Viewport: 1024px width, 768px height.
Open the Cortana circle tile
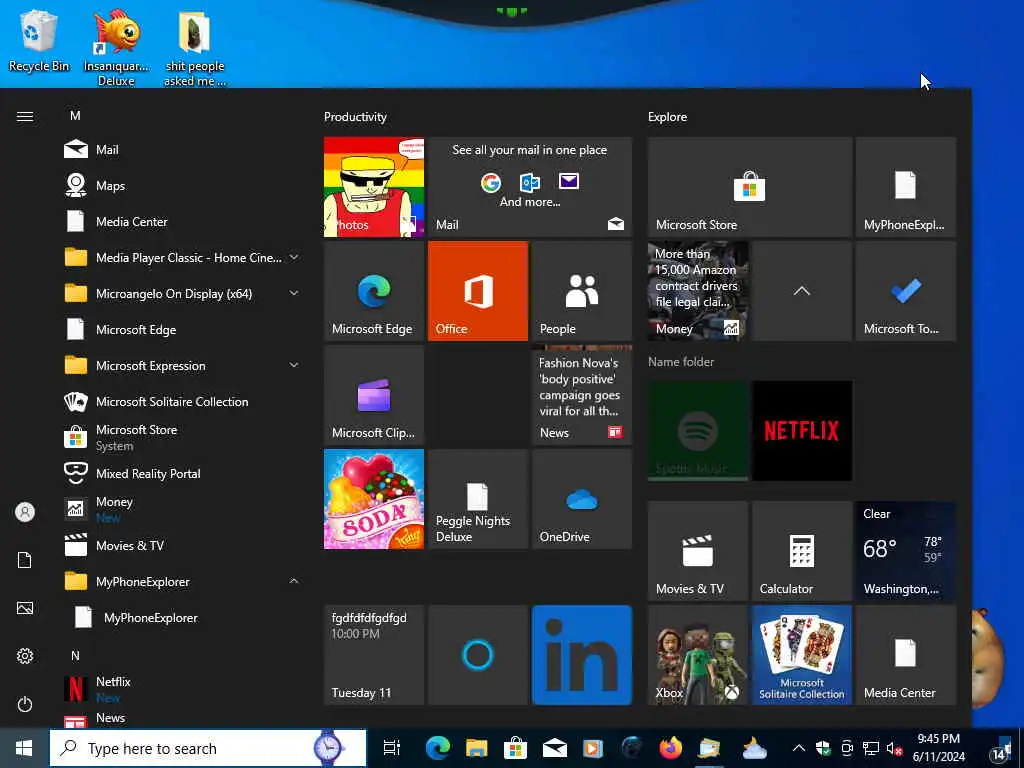477,655
